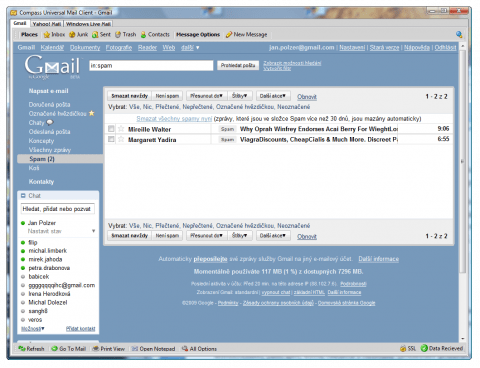Image resolution: width=480 pixels, height=368 pixels.
Task: Click the vertical scrollbar of mail page
Action: (x=462, y=162)
